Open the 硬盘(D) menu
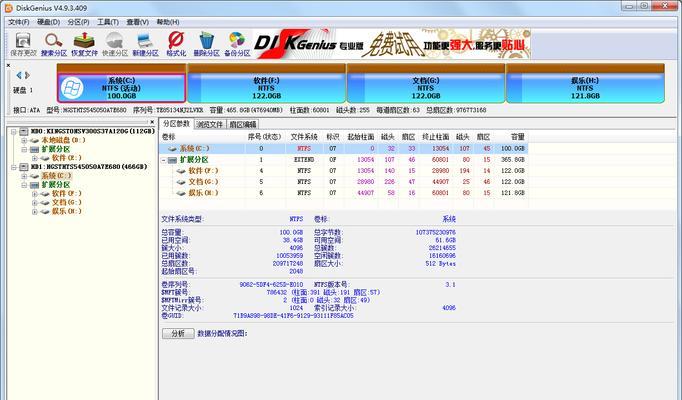Viewport: 682px width, 400px height. click(x=48, y=22)
